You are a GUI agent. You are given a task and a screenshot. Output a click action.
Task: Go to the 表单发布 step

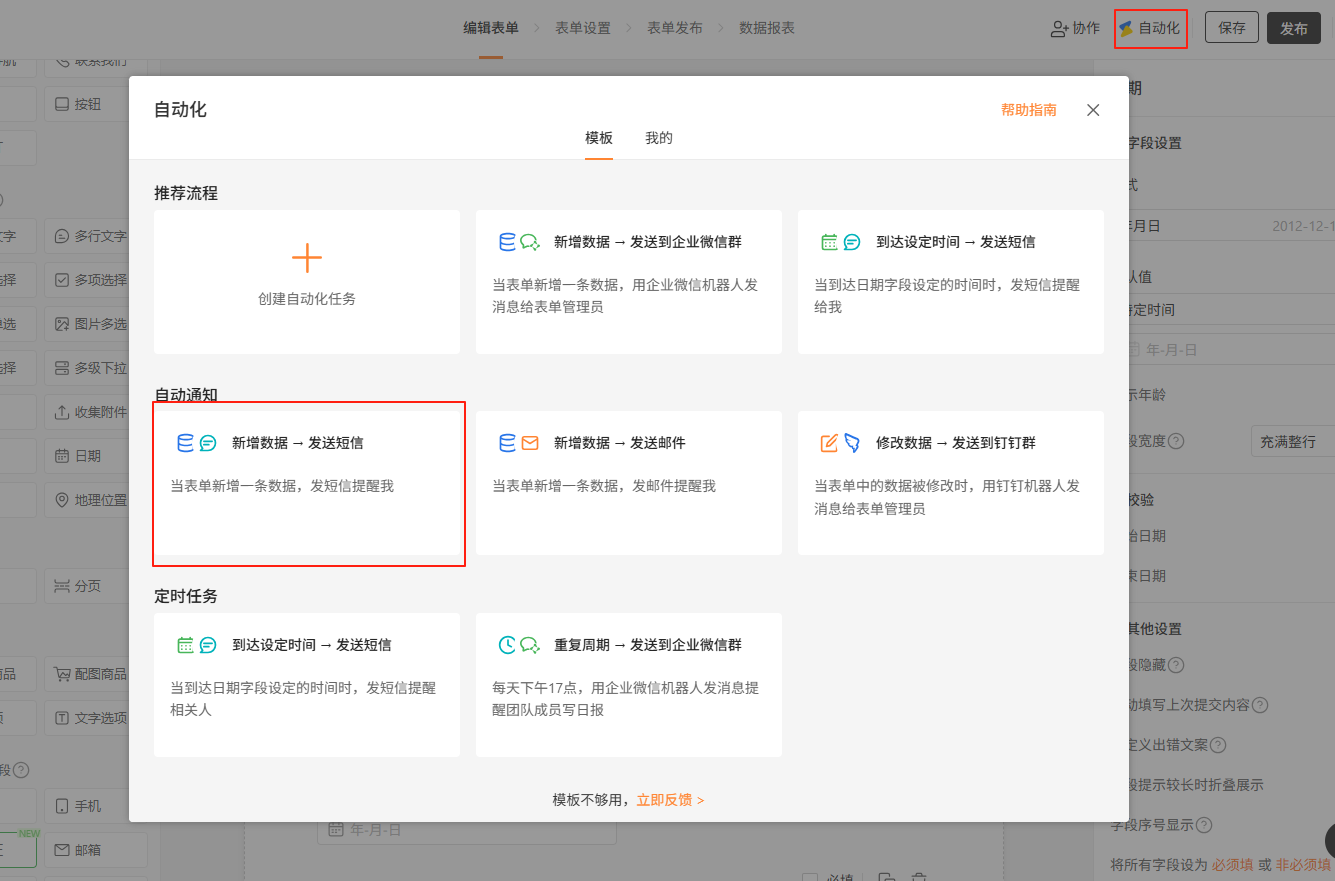point(675,28)
